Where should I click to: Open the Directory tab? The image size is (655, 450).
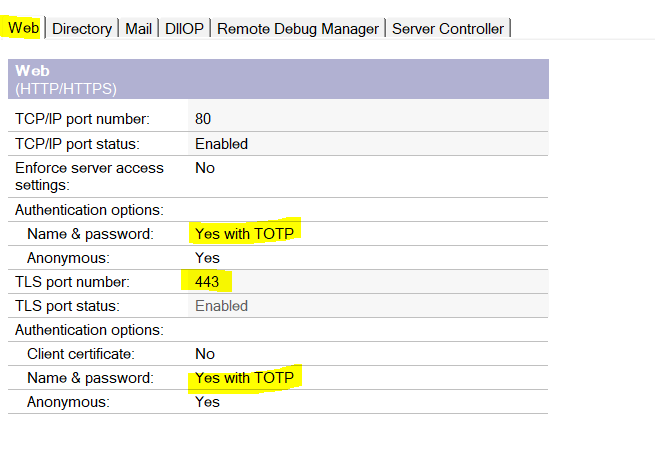(82, 29)
